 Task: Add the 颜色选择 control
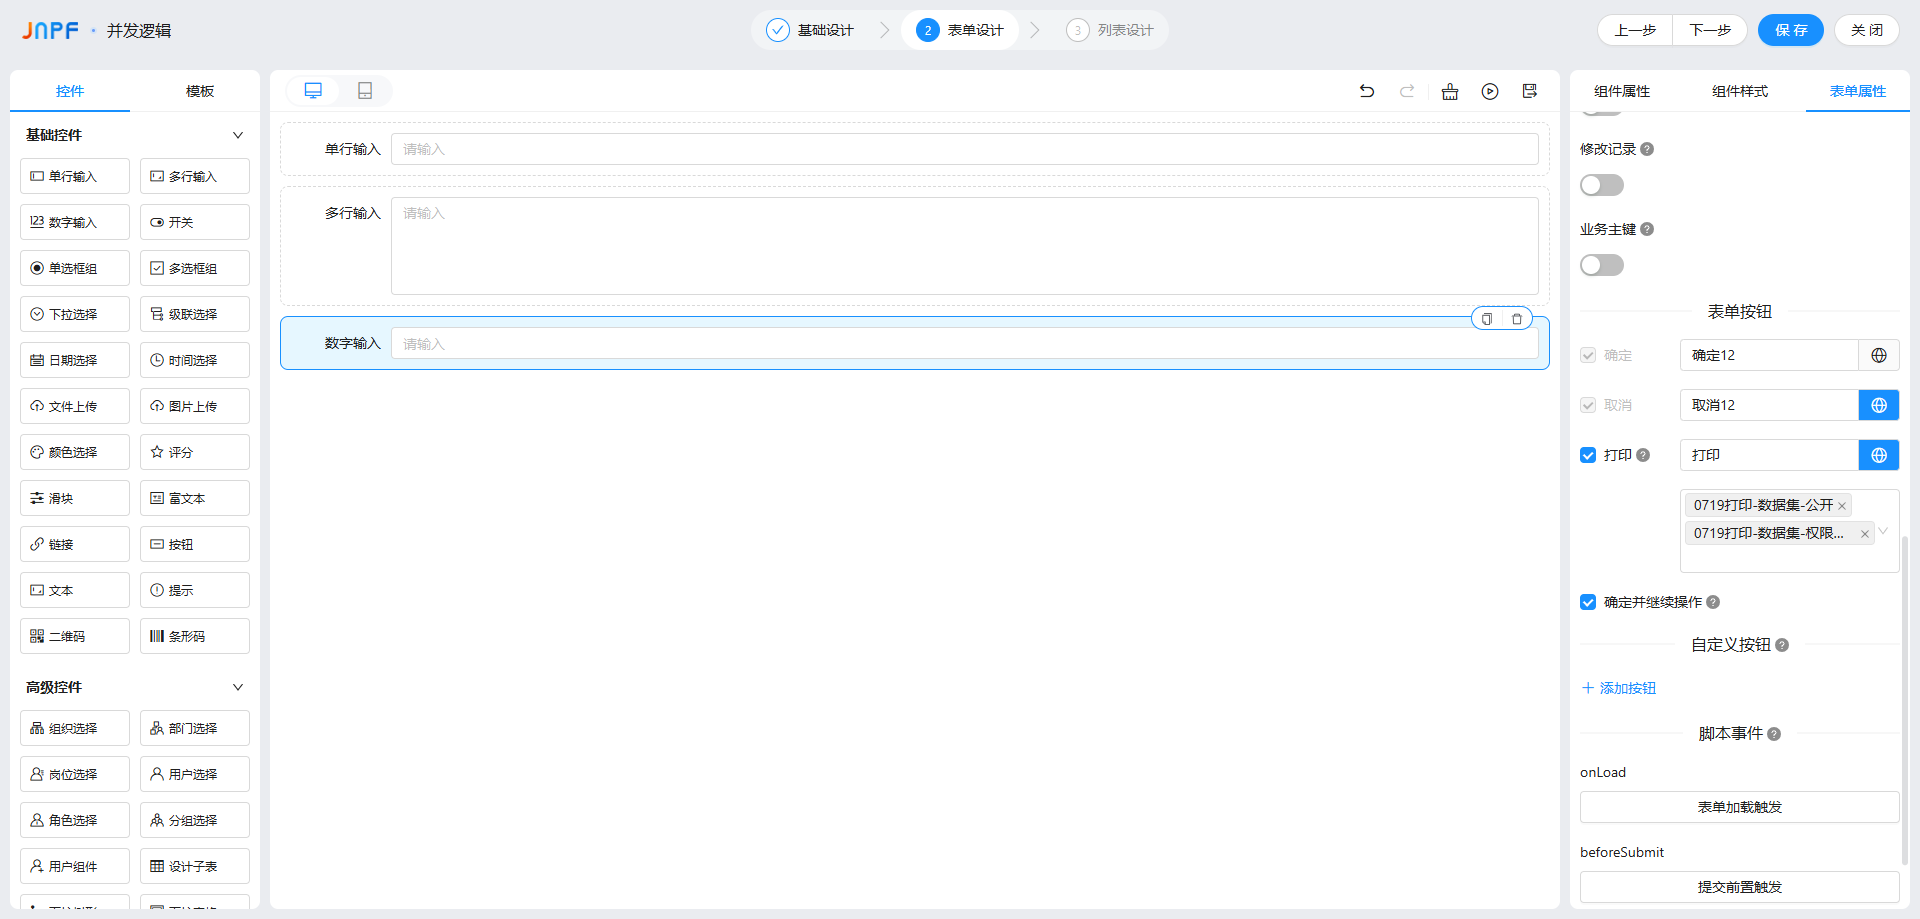(75, 452)
